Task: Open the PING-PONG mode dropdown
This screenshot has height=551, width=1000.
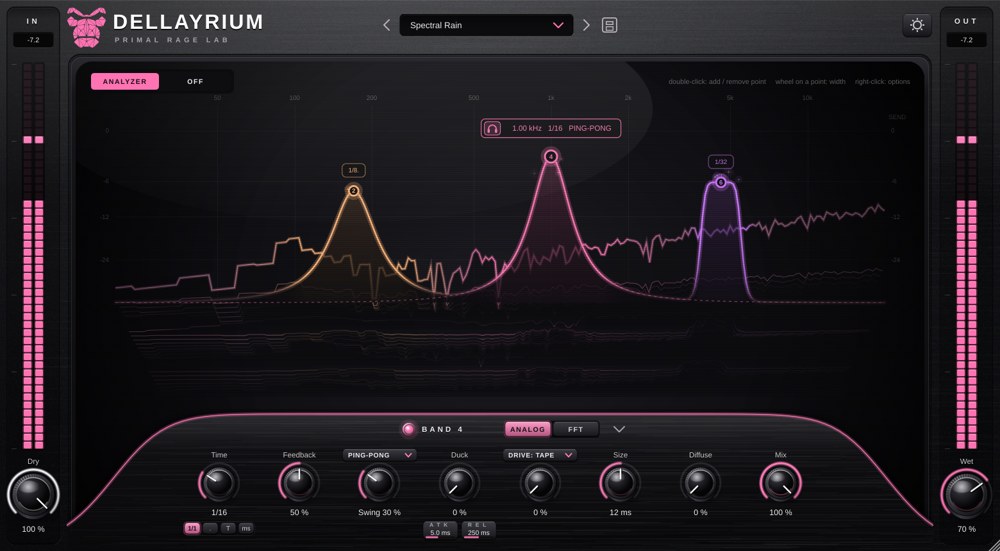Action: (379, 455)
